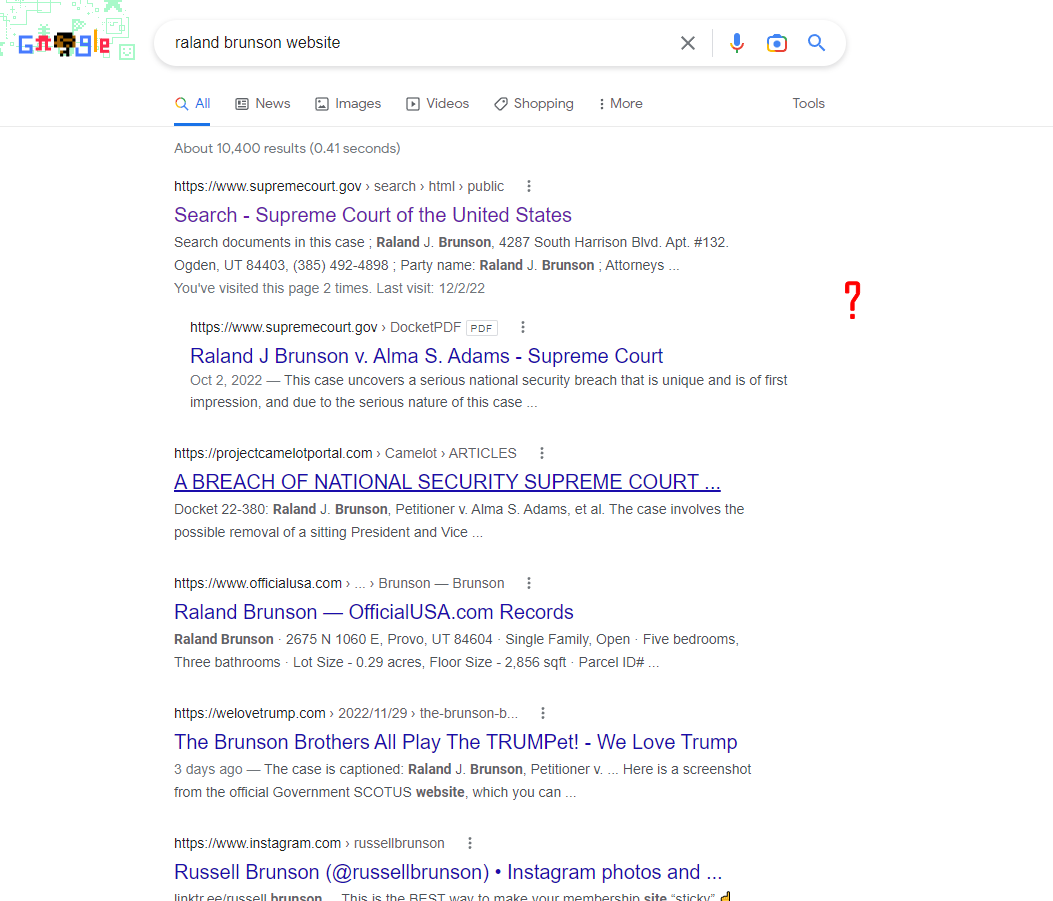Click 'Docket 22-380' snippet text
The image size is (1053, 901).
pos(221,509)
